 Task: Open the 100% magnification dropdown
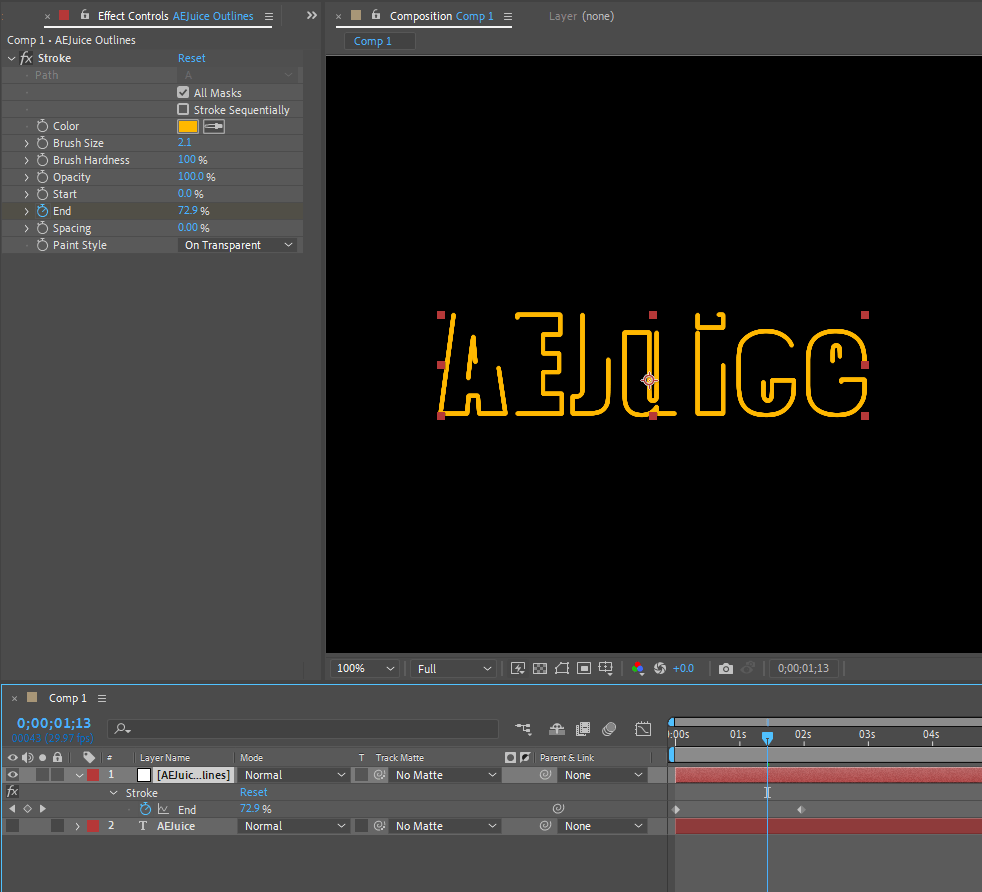coord(365,668)
